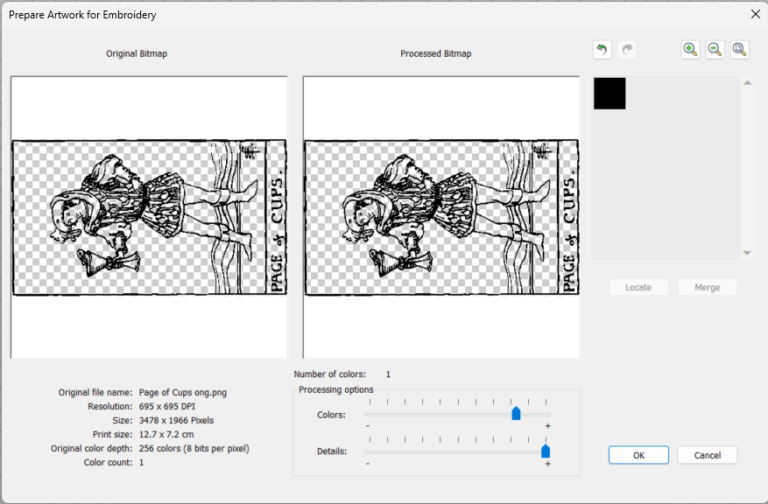Screen dimensions: 768x504
Task: Click scroll down arrow in color list
Action: [x=747, y=253]
